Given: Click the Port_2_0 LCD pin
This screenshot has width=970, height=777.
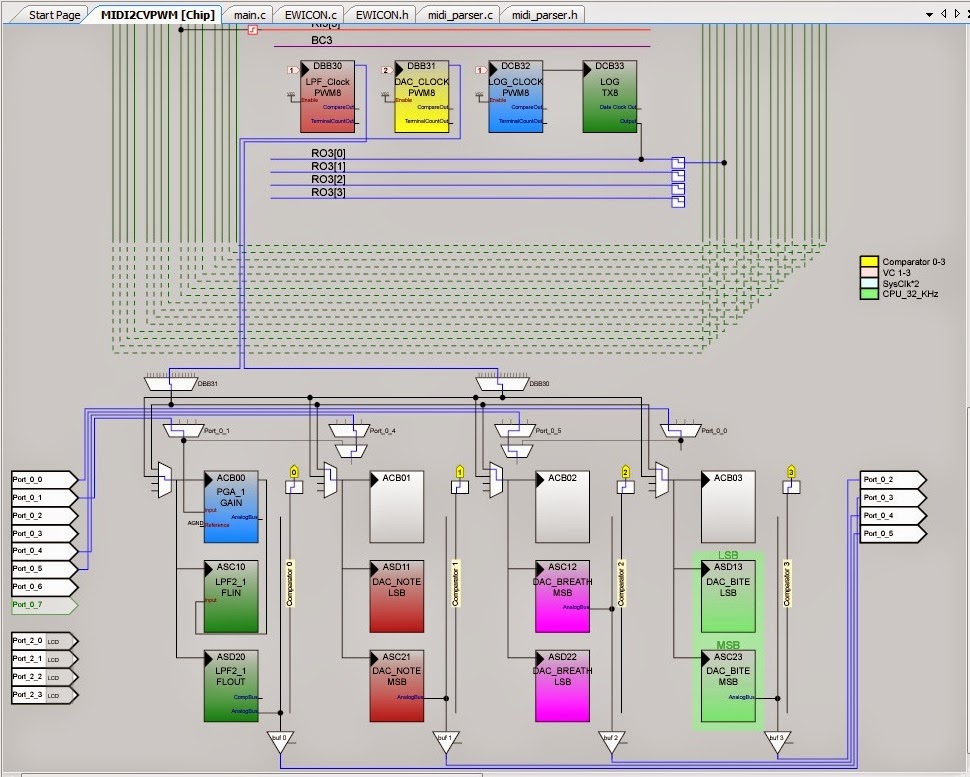Looking at the screenshot, I should (x=45, y=641).
